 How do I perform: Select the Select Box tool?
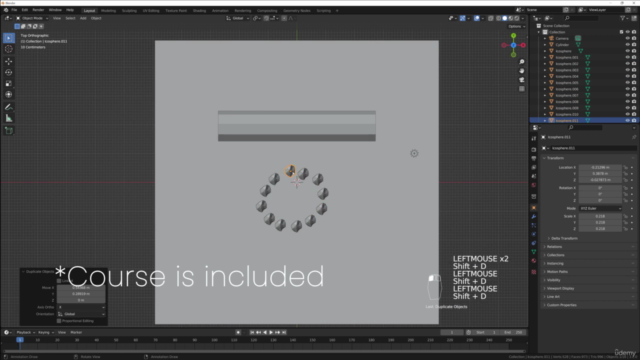(9, 38)
